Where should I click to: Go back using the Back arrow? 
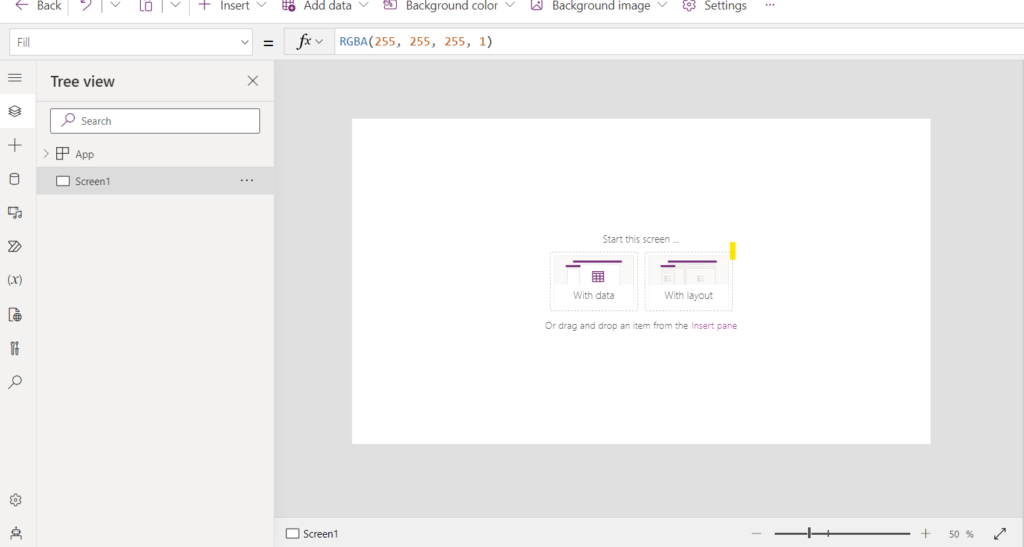tap(38, 6)
